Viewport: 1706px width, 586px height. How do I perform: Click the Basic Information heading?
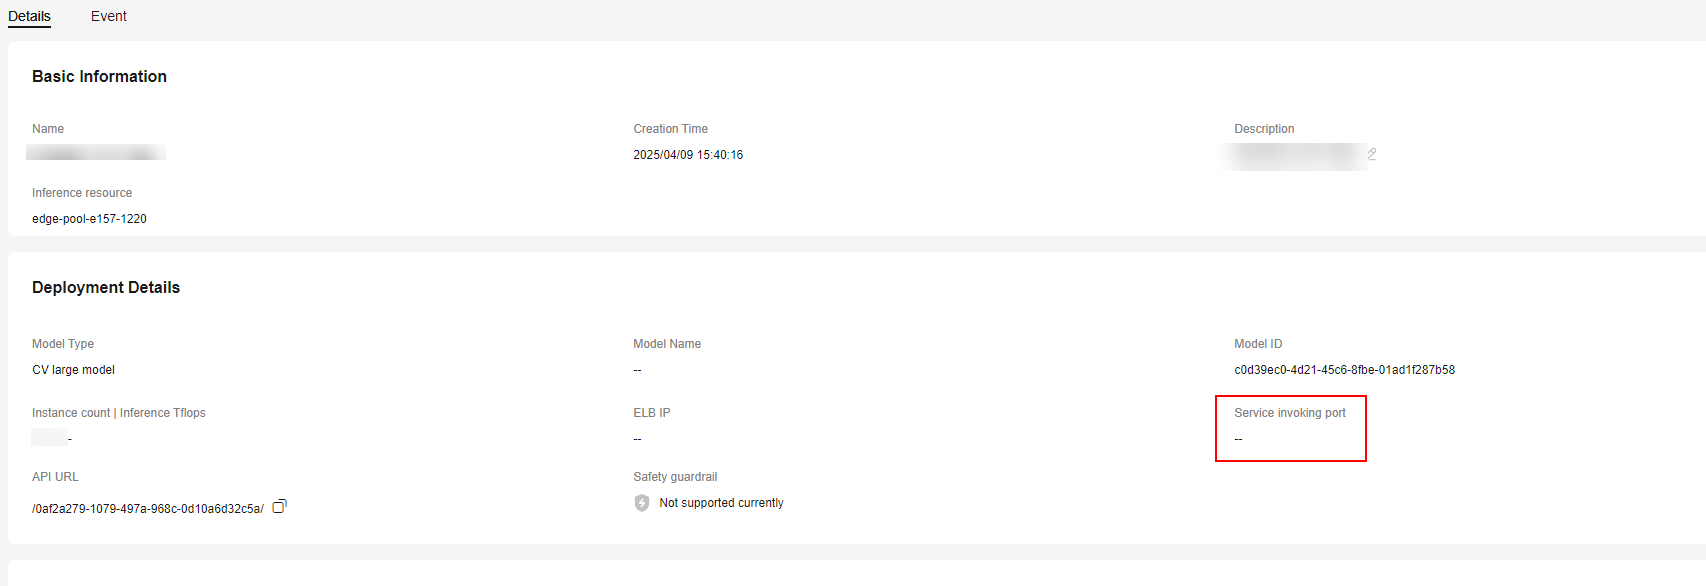(x=99, y=77)
